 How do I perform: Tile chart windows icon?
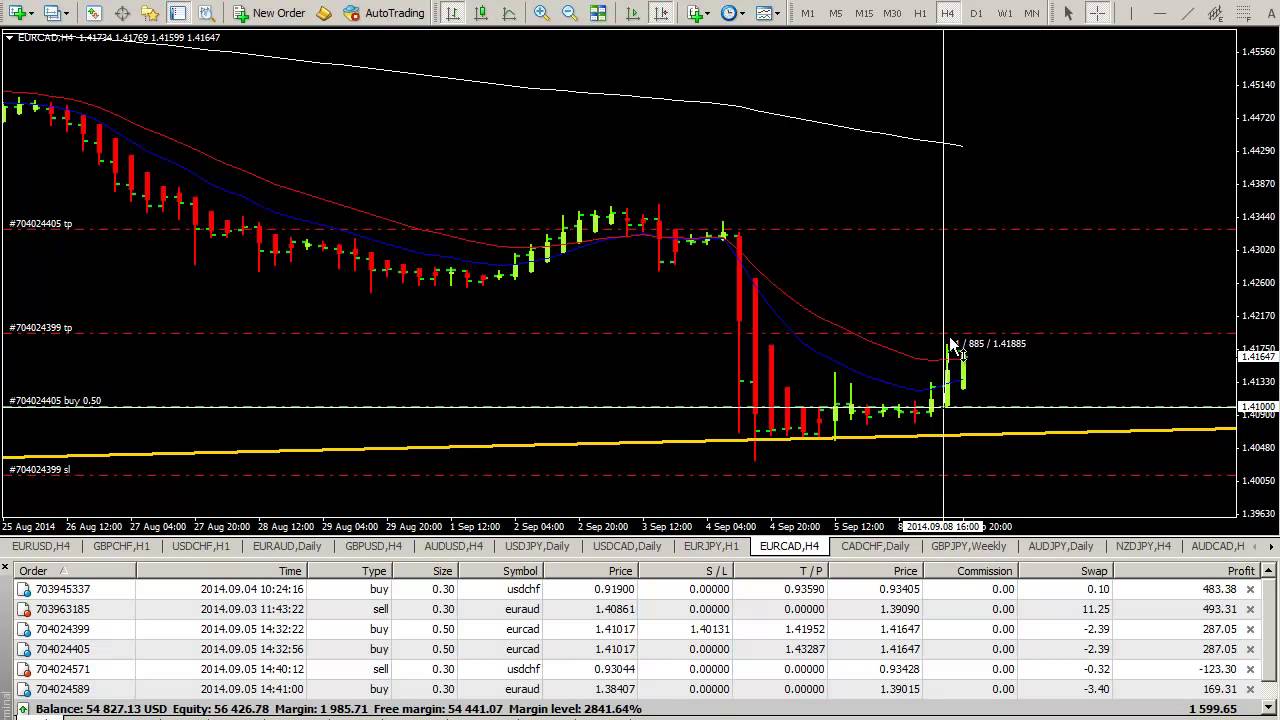pos(598,13)
